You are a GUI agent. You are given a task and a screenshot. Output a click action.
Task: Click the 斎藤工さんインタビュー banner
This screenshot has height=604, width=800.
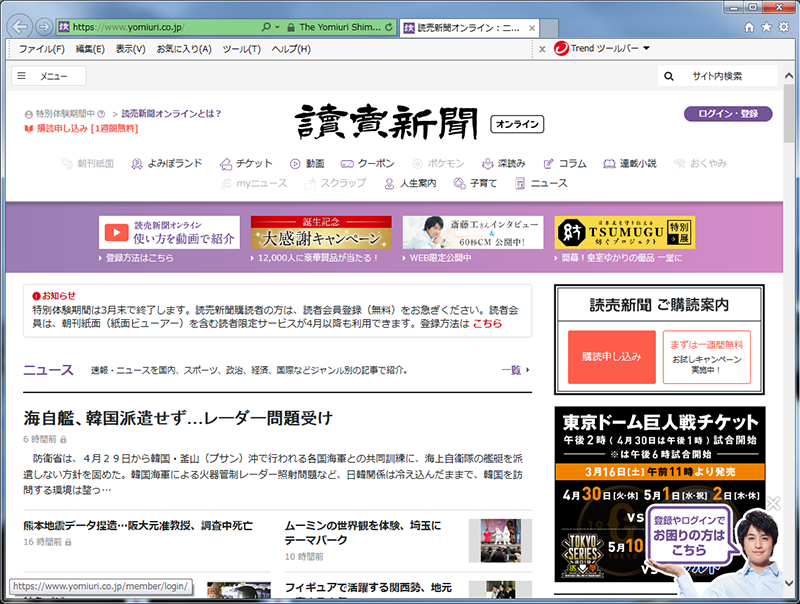pyautogui.click(x=473, y=233)
